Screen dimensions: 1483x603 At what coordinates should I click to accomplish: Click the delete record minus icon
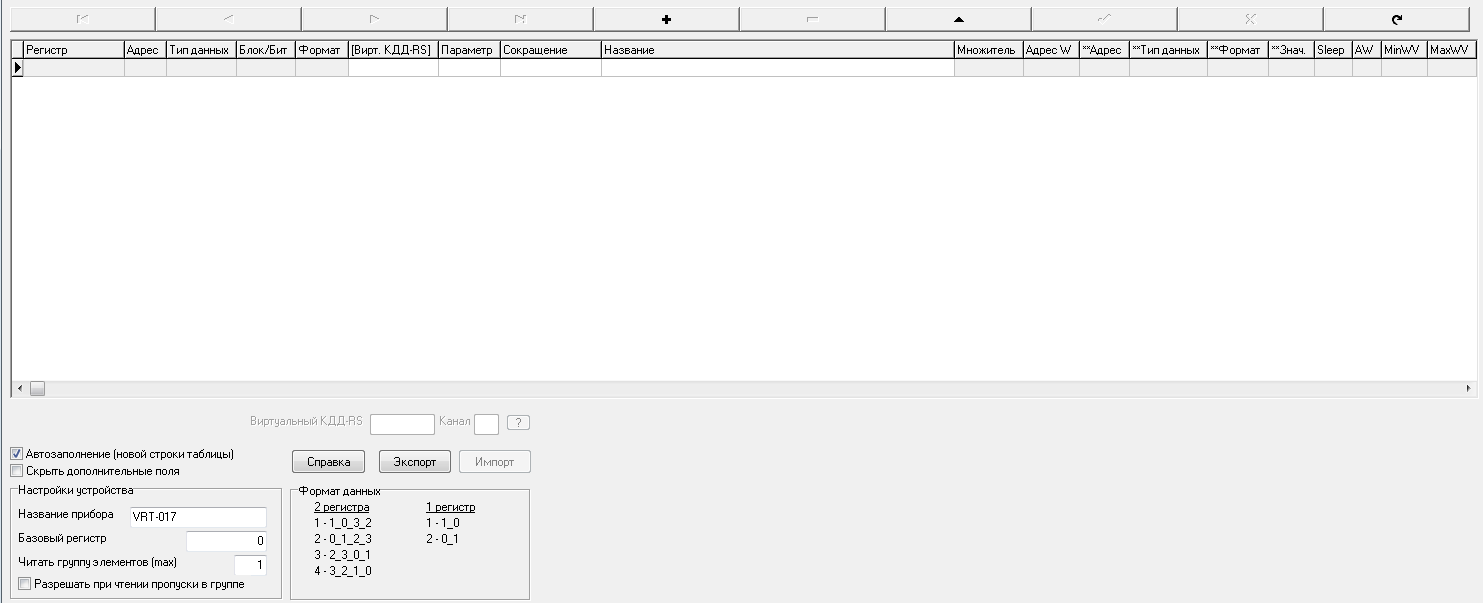[x=812, y=19]
